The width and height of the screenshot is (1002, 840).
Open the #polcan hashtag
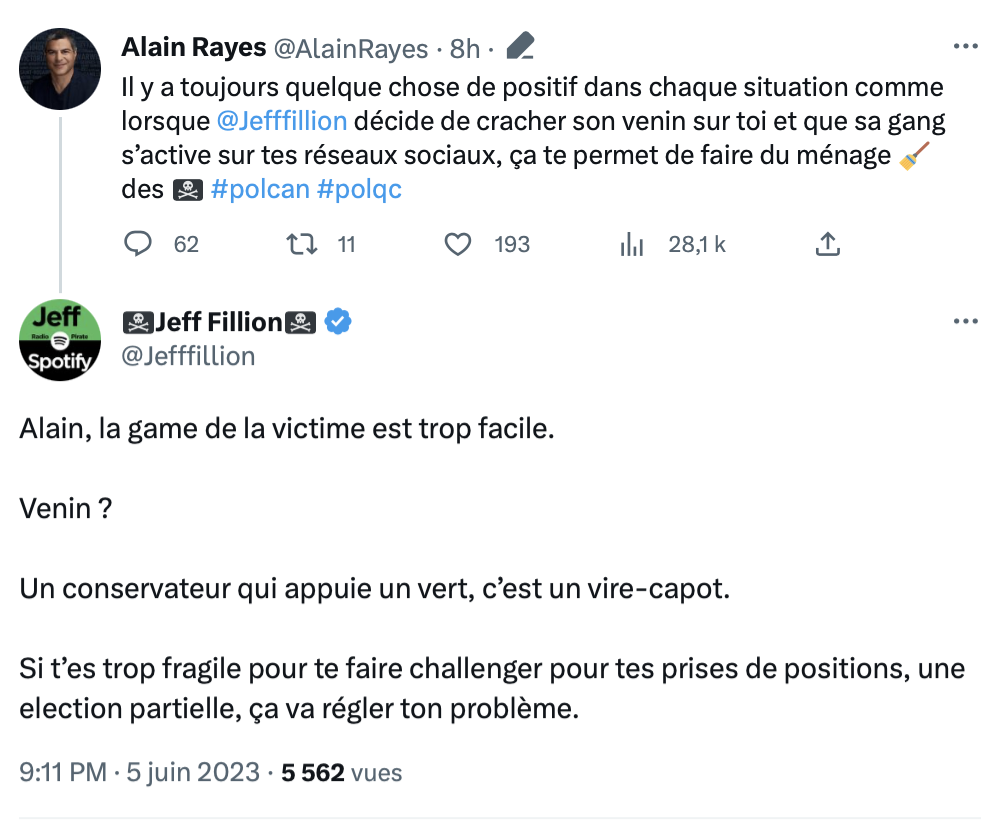tap(260, 189)
